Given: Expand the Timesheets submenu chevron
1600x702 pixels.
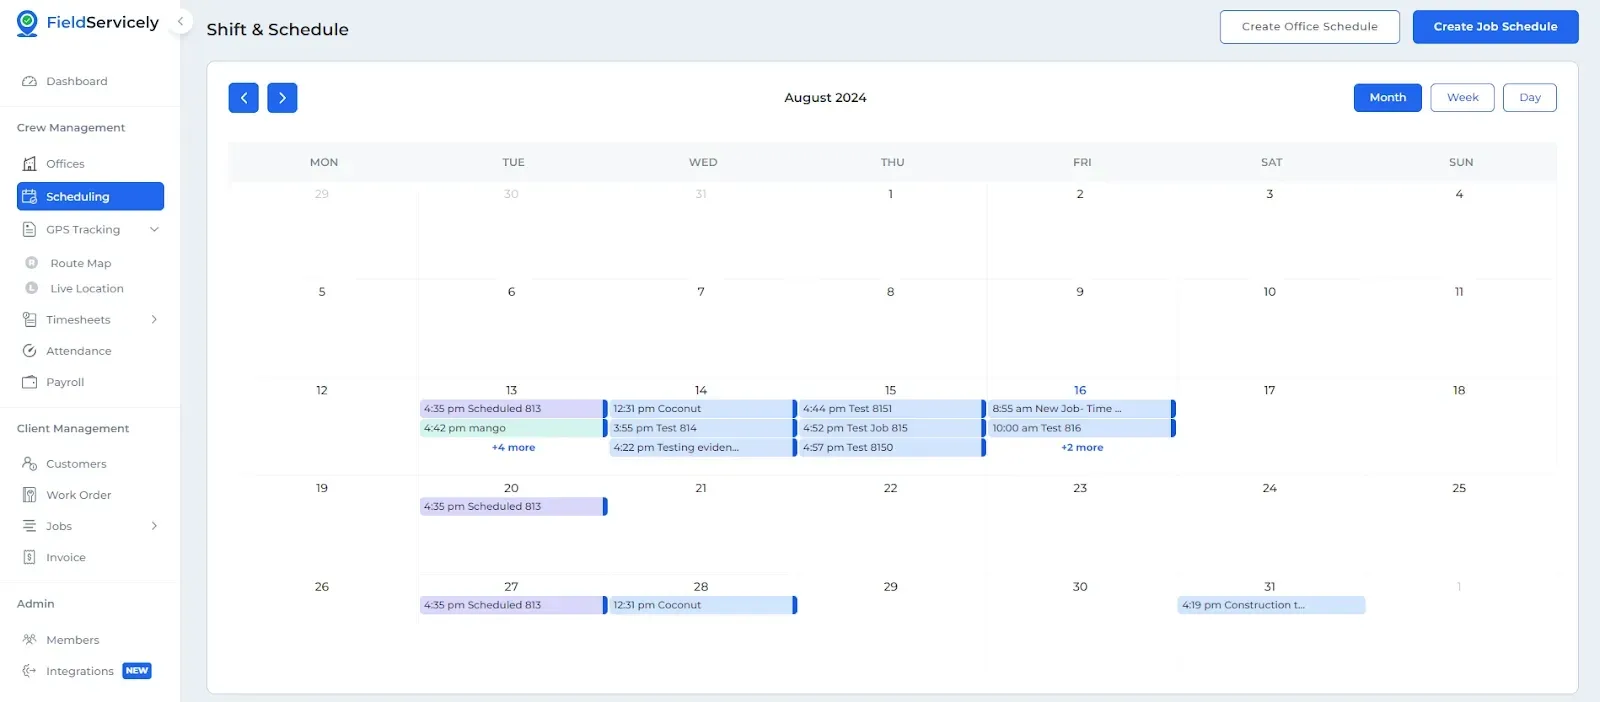Looking at the screenshot, I should (154, 320).
